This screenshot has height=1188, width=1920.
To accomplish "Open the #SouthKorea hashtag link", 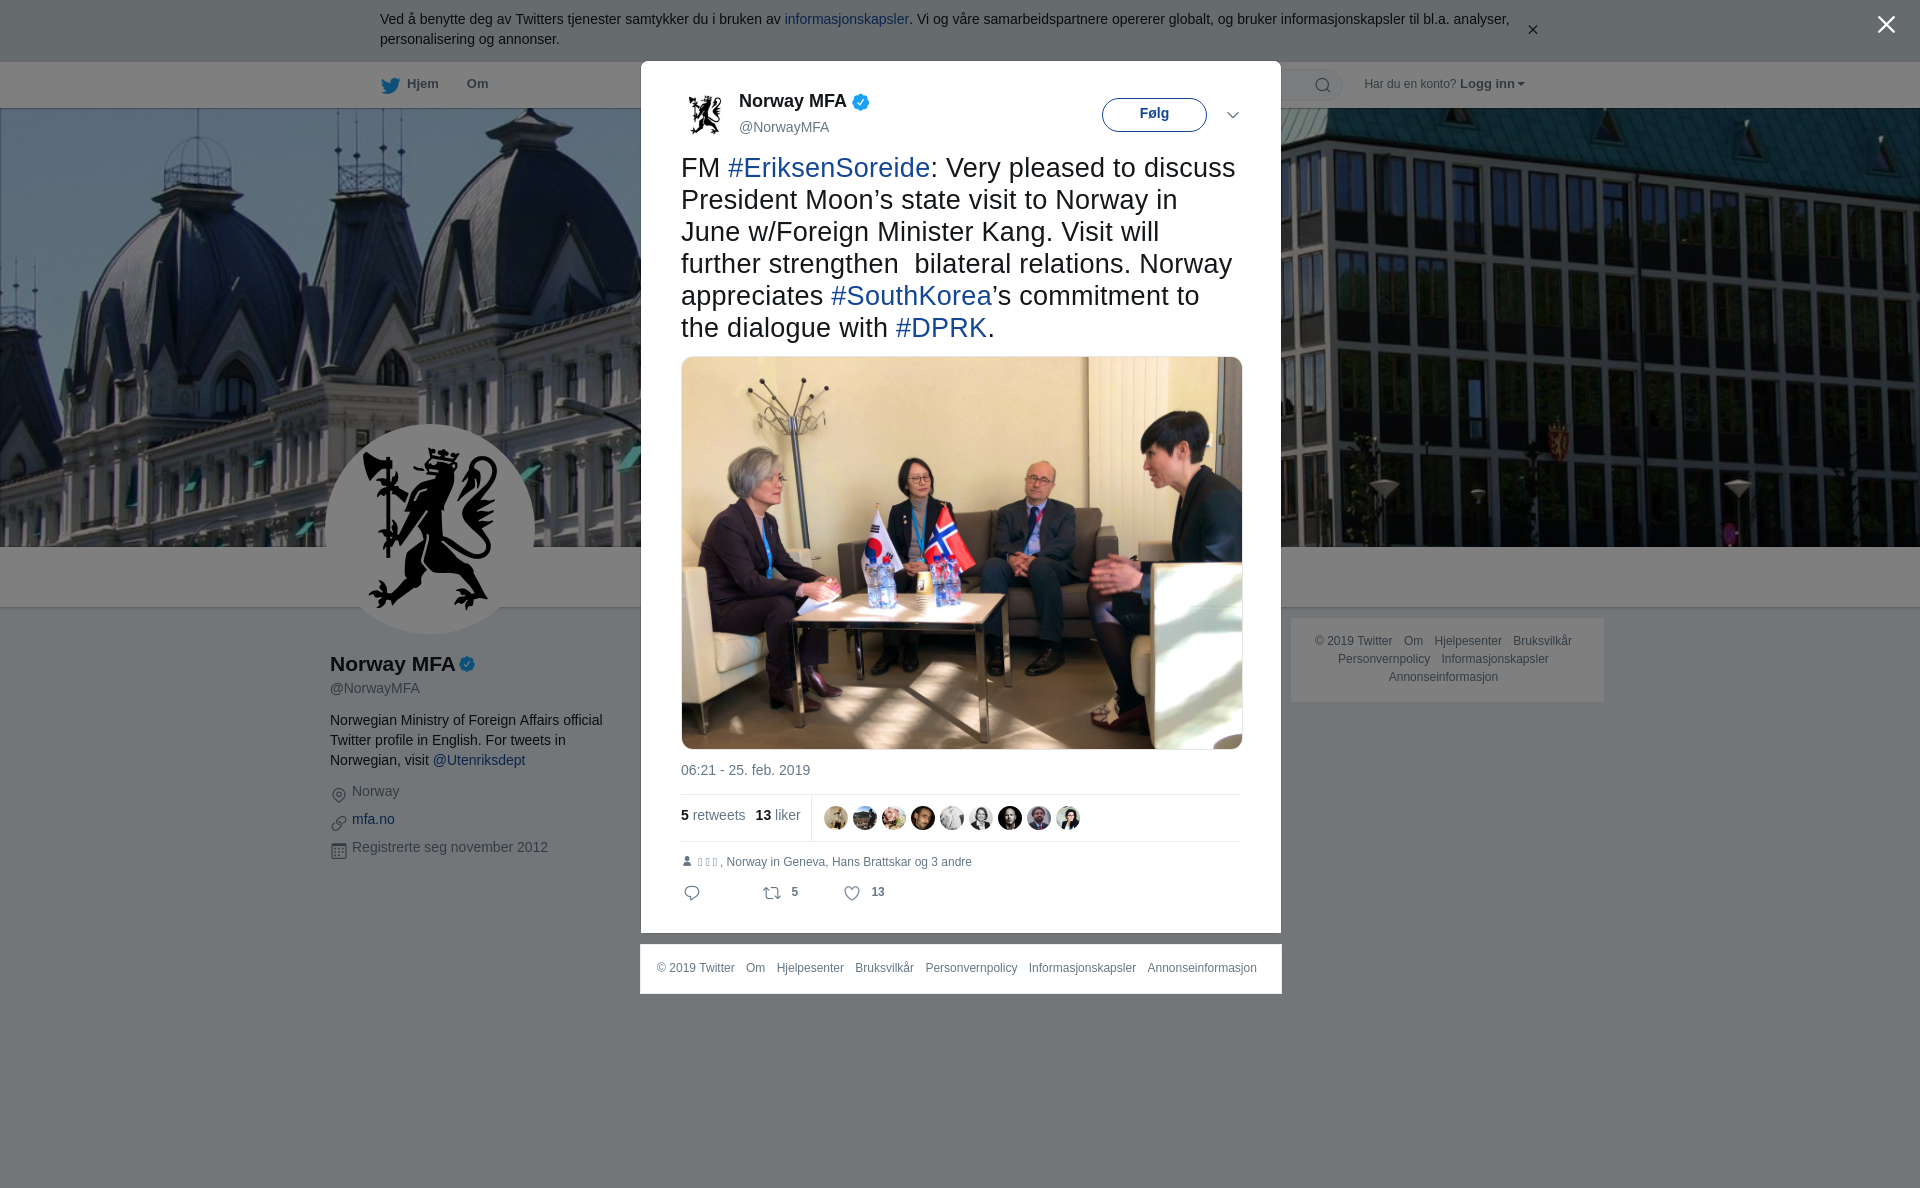I will tap(911, 296).
